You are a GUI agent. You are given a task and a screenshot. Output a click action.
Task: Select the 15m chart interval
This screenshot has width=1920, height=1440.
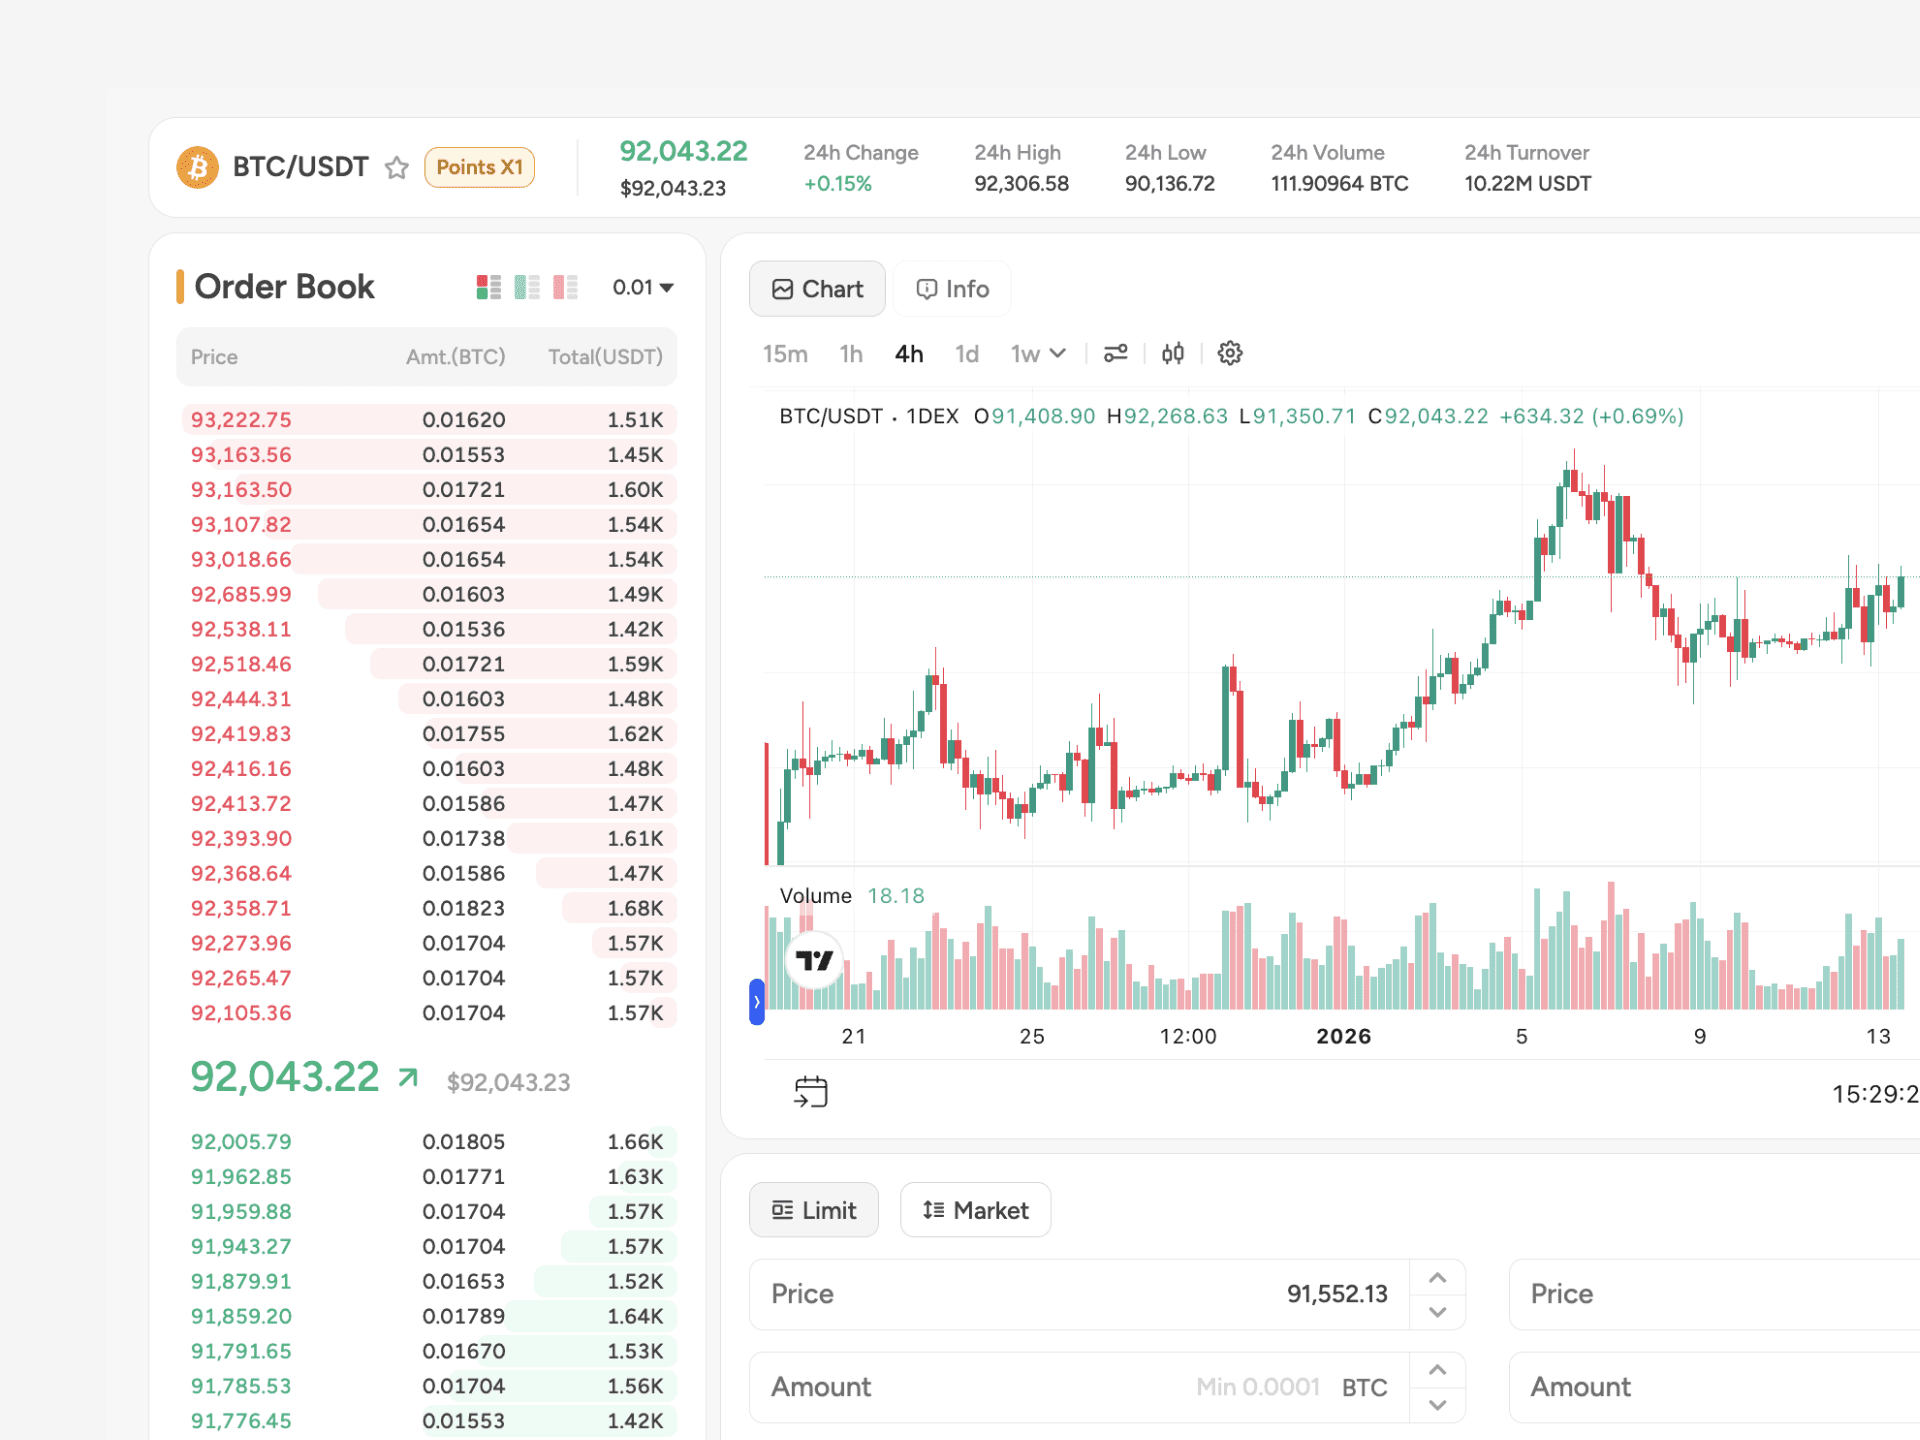click(785, 354)
